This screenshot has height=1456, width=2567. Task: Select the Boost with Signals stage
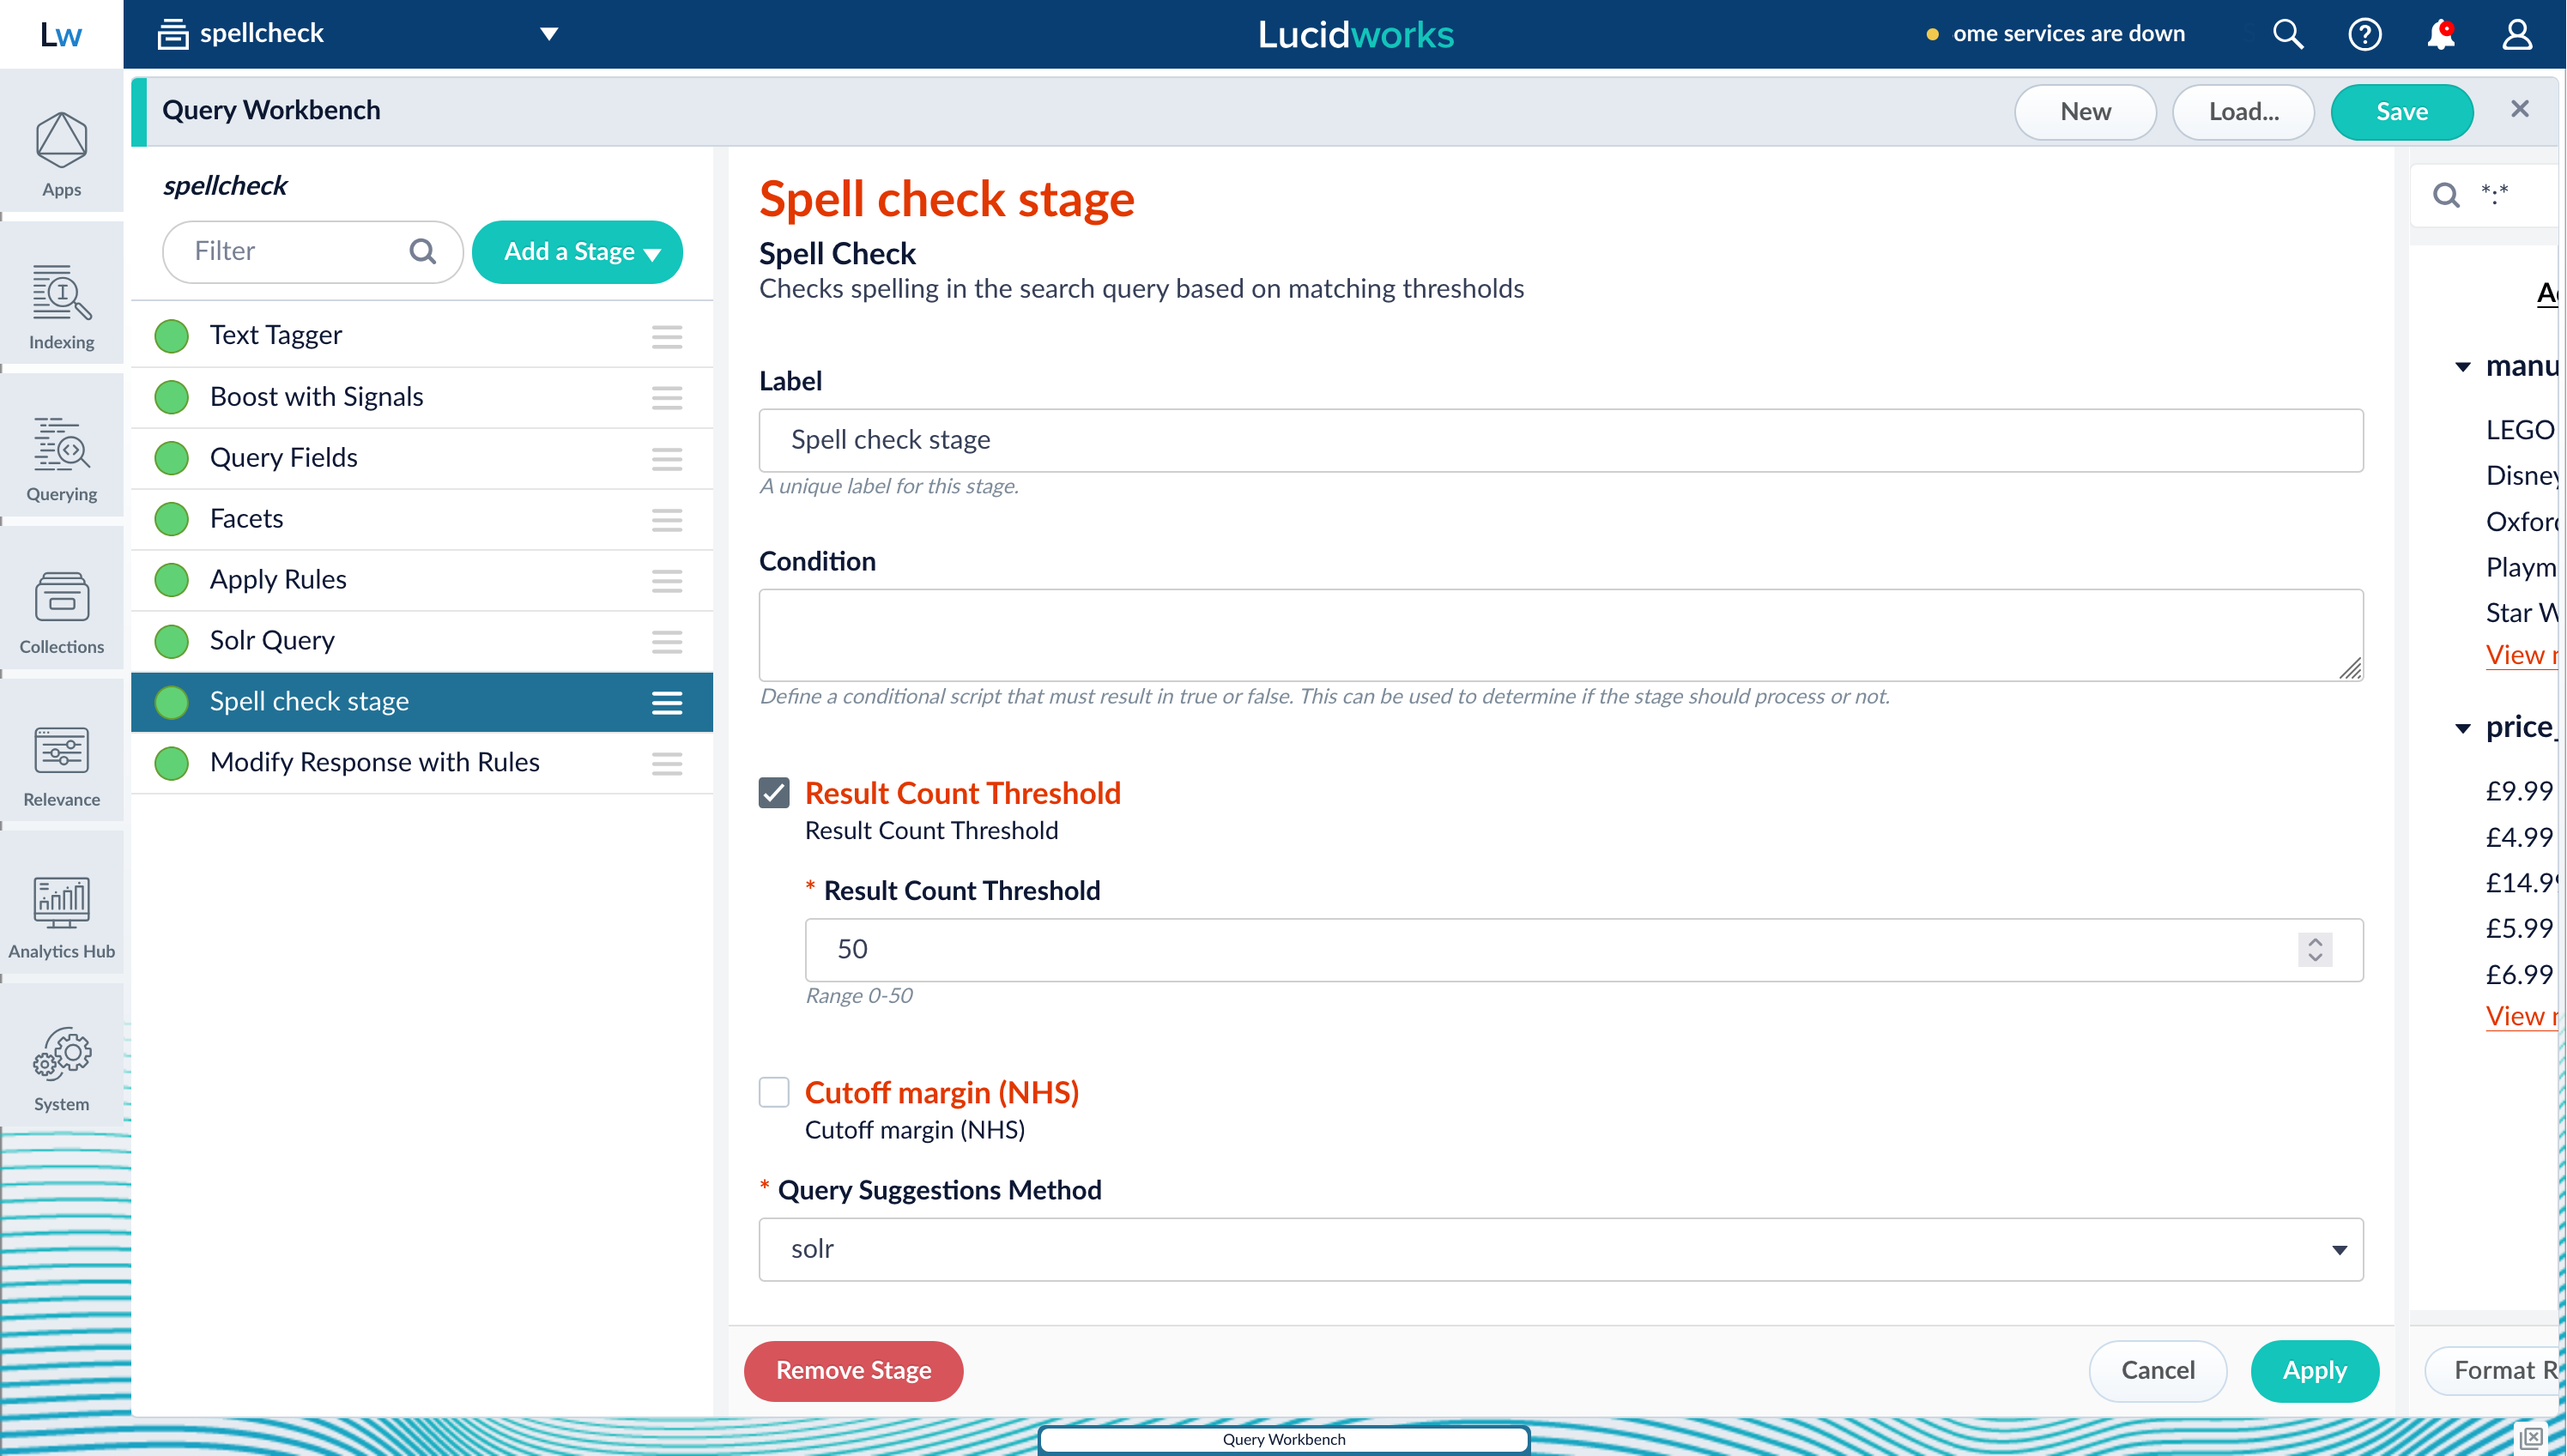pyautogui.click(x=316, y=397)
